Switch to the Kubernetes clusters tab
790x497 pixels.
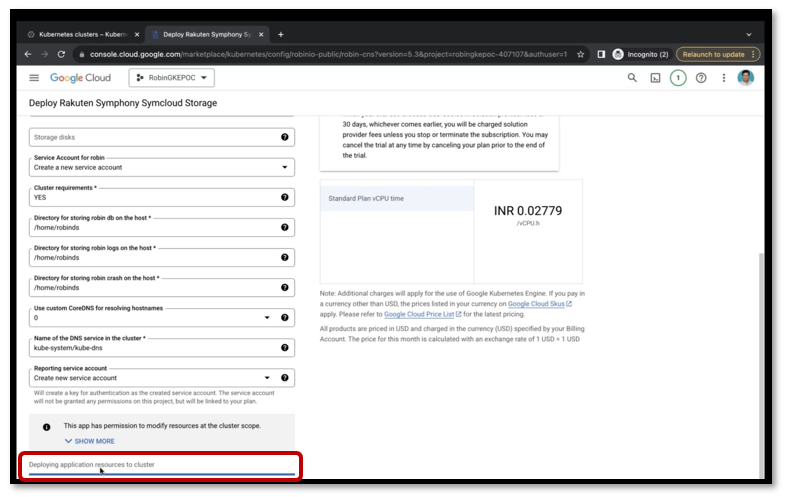point(83,34)
